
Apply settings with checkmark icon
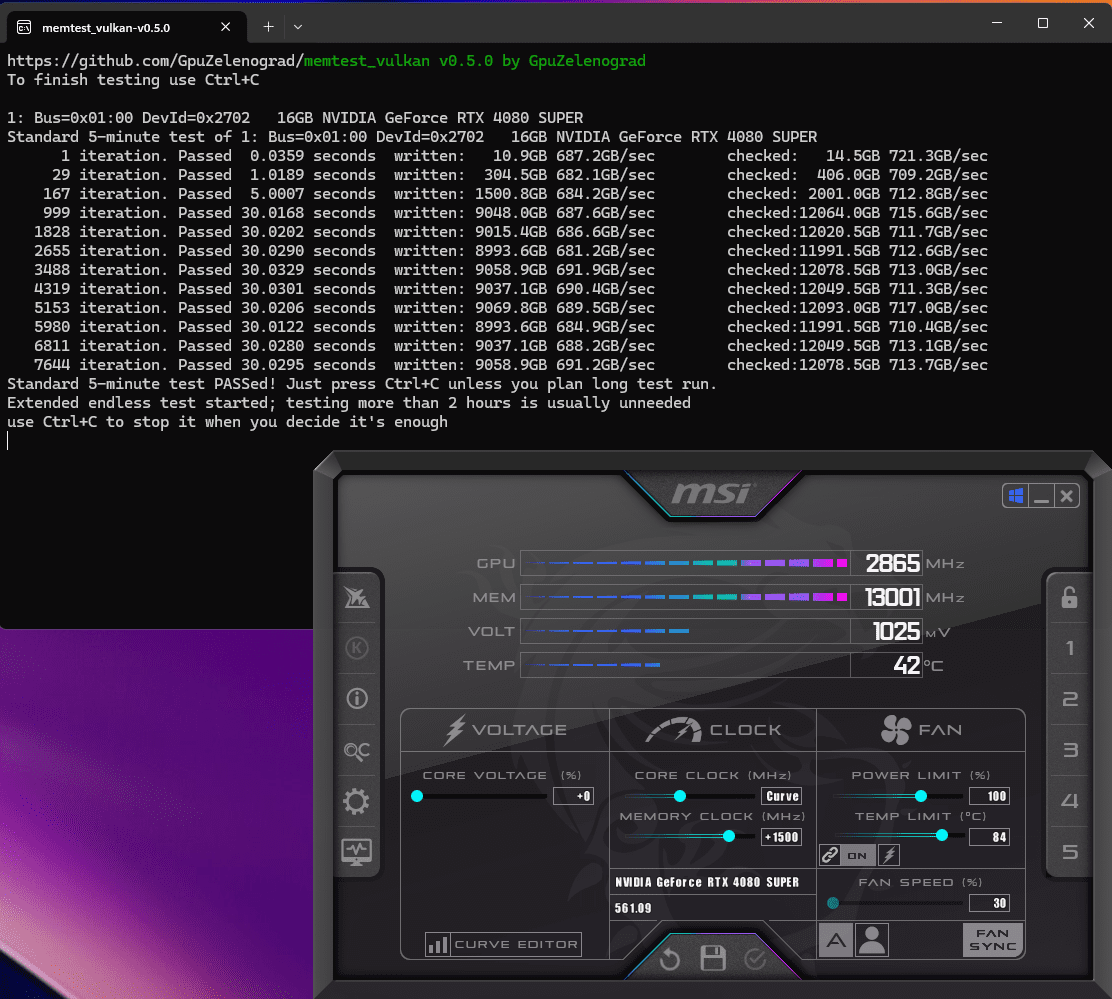[755, 959]
